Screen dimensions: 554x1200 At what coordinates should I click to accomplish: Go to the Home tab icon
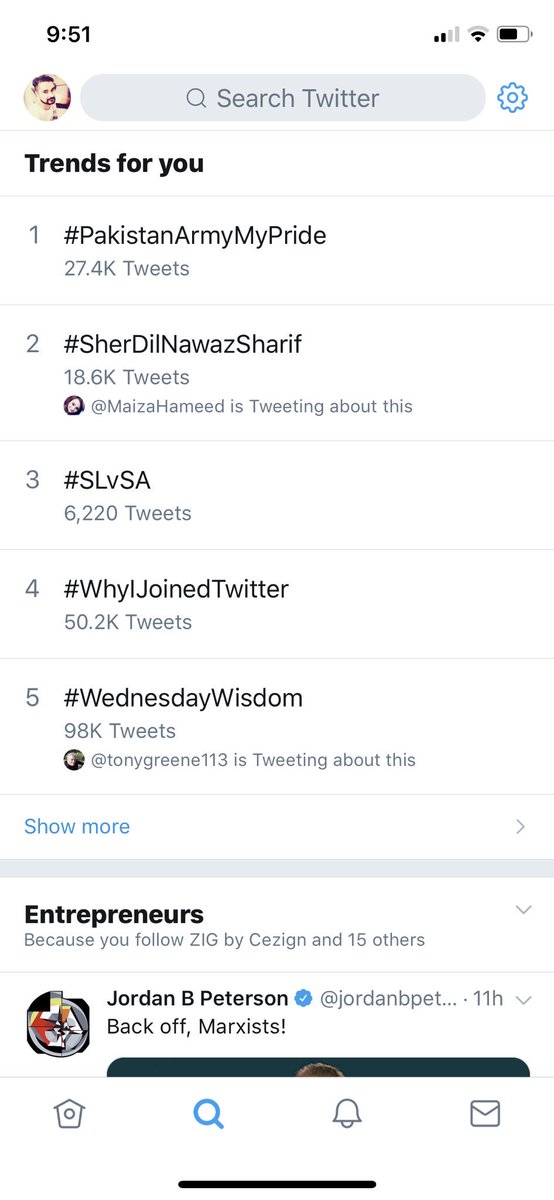(x=69, y=1113)
